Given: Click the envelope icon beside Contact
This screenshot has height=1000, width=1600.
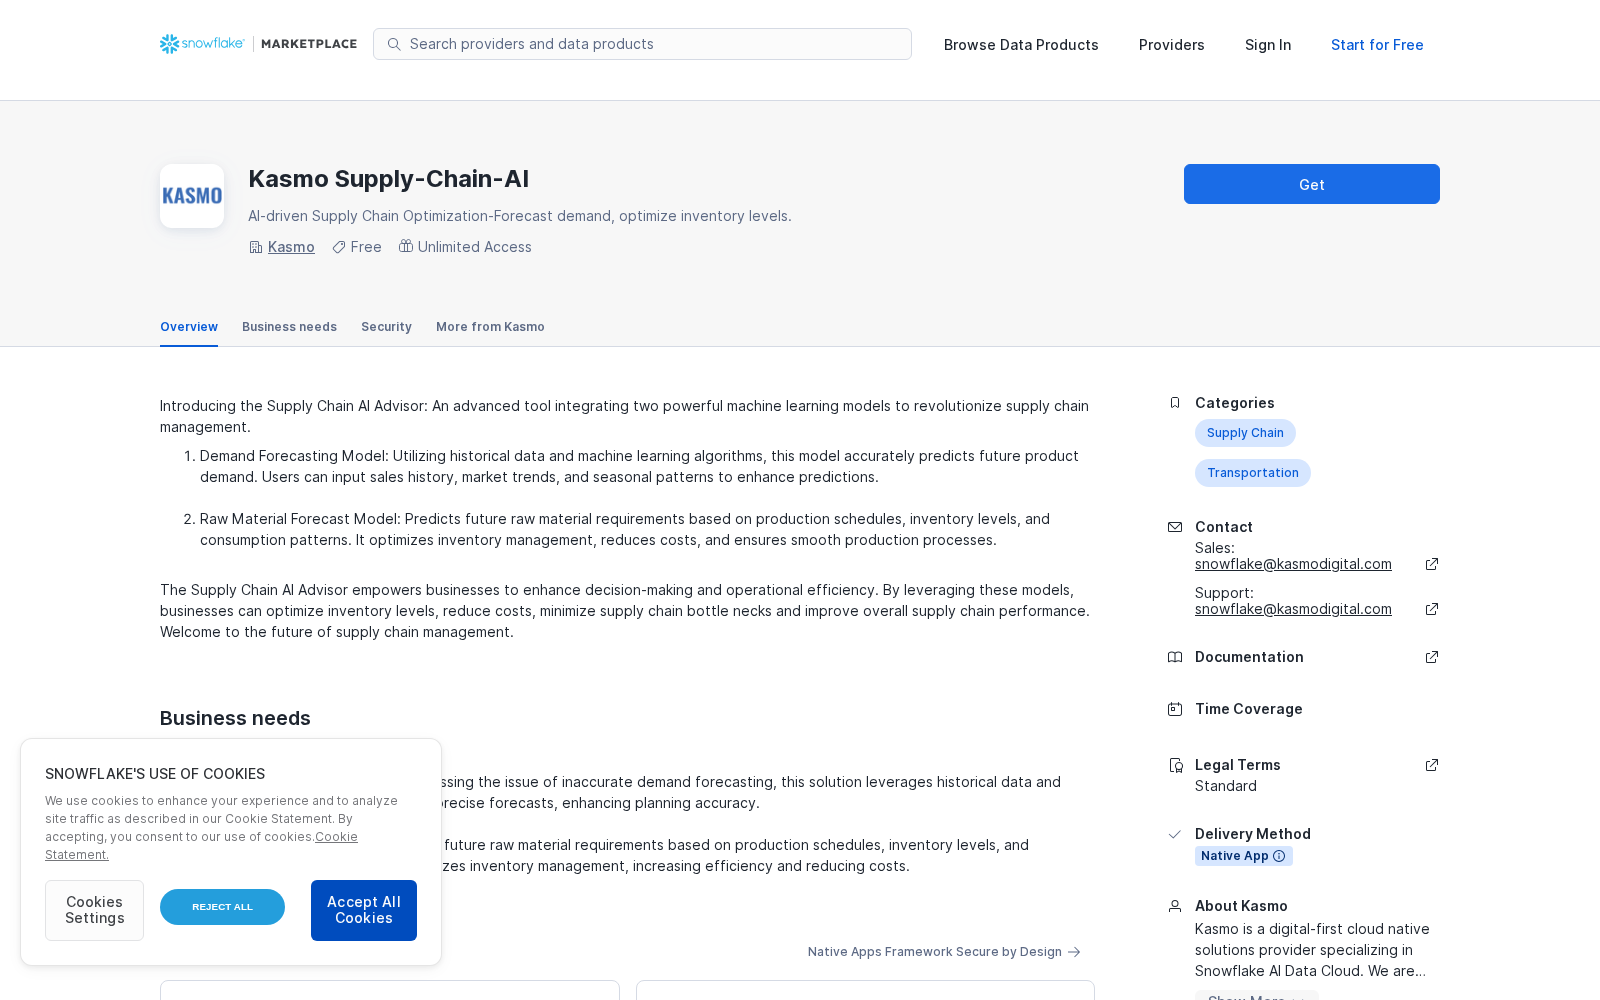Looking at the screenshot, I should [1175, 527].
